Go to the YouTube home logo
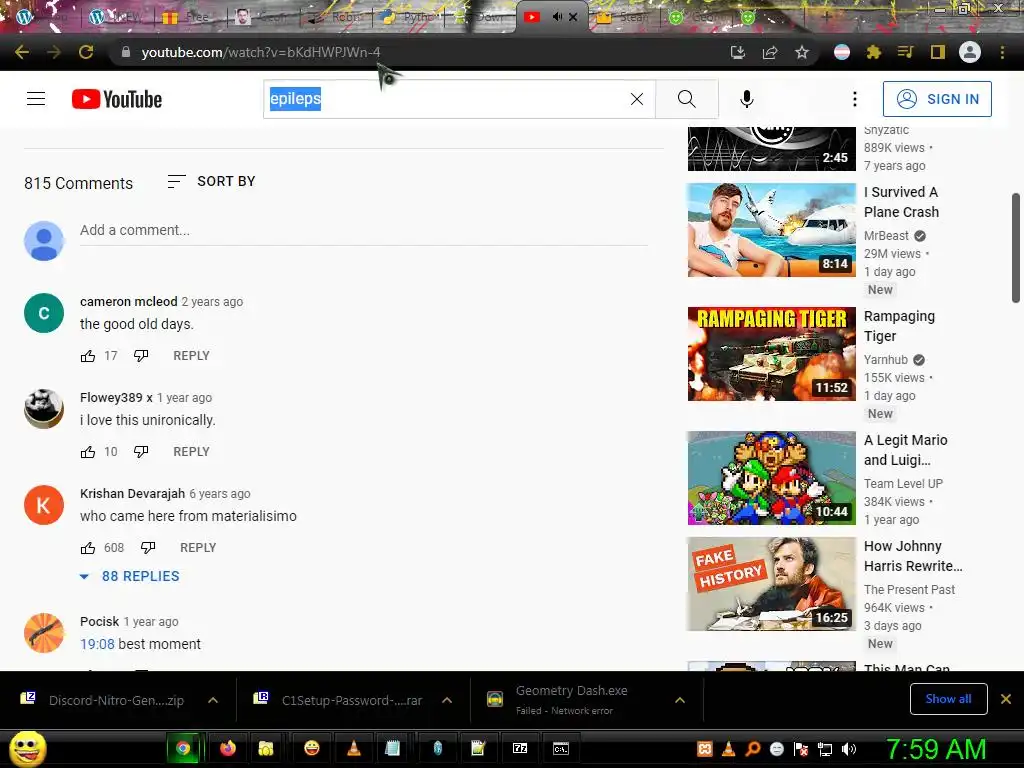Image resolution: width=1024 pixels, height=768 pixels. point(117,99)
